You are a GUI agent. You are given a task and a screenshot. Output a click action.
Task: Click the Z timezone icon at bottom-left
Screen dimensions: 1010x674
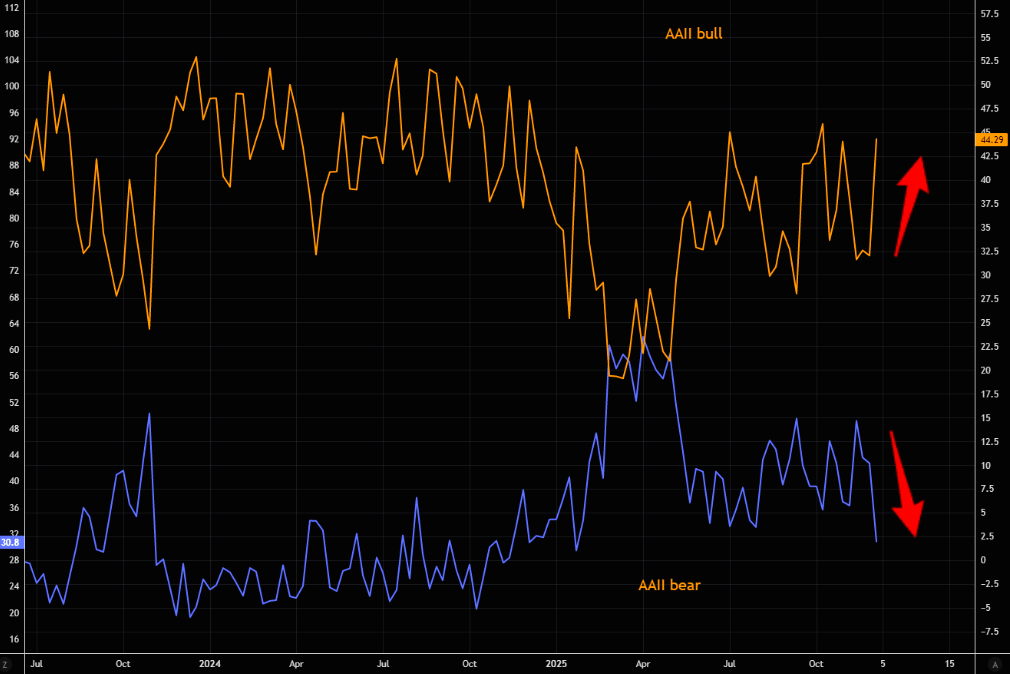coord(6,663)
